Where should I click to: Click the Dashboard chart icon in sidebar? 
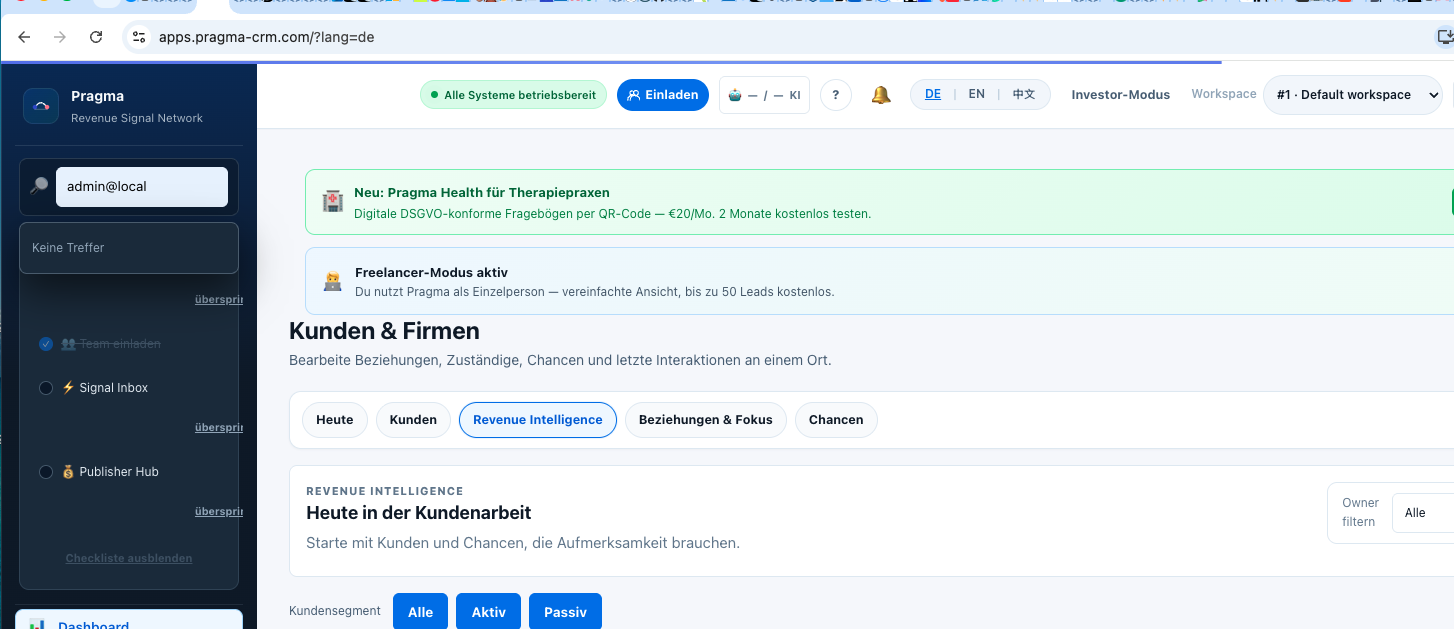point(36,624)
